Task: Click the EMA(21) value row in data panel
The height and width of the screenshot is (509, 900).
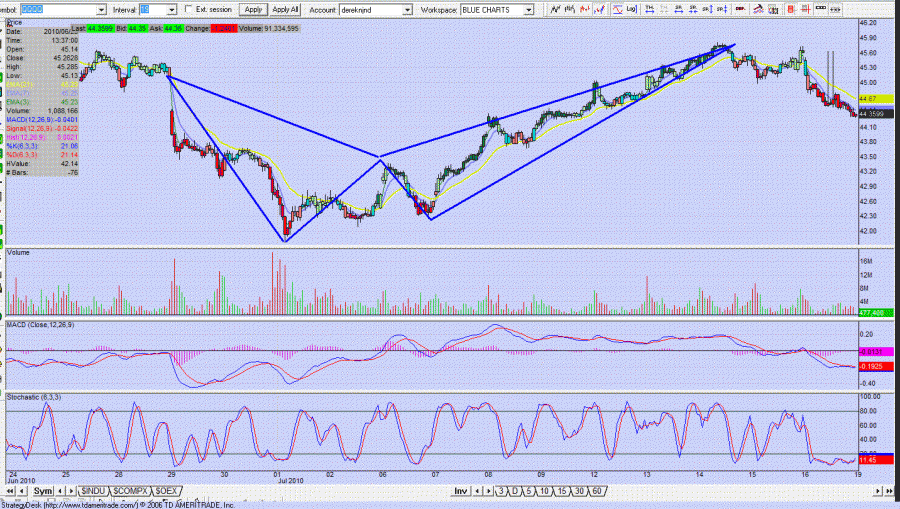Action: (x=42, y=84)
